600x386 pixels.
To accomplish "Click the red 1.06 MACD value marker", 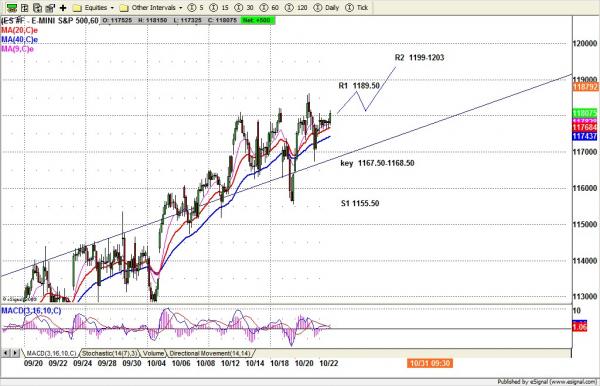I will (580, 327).
